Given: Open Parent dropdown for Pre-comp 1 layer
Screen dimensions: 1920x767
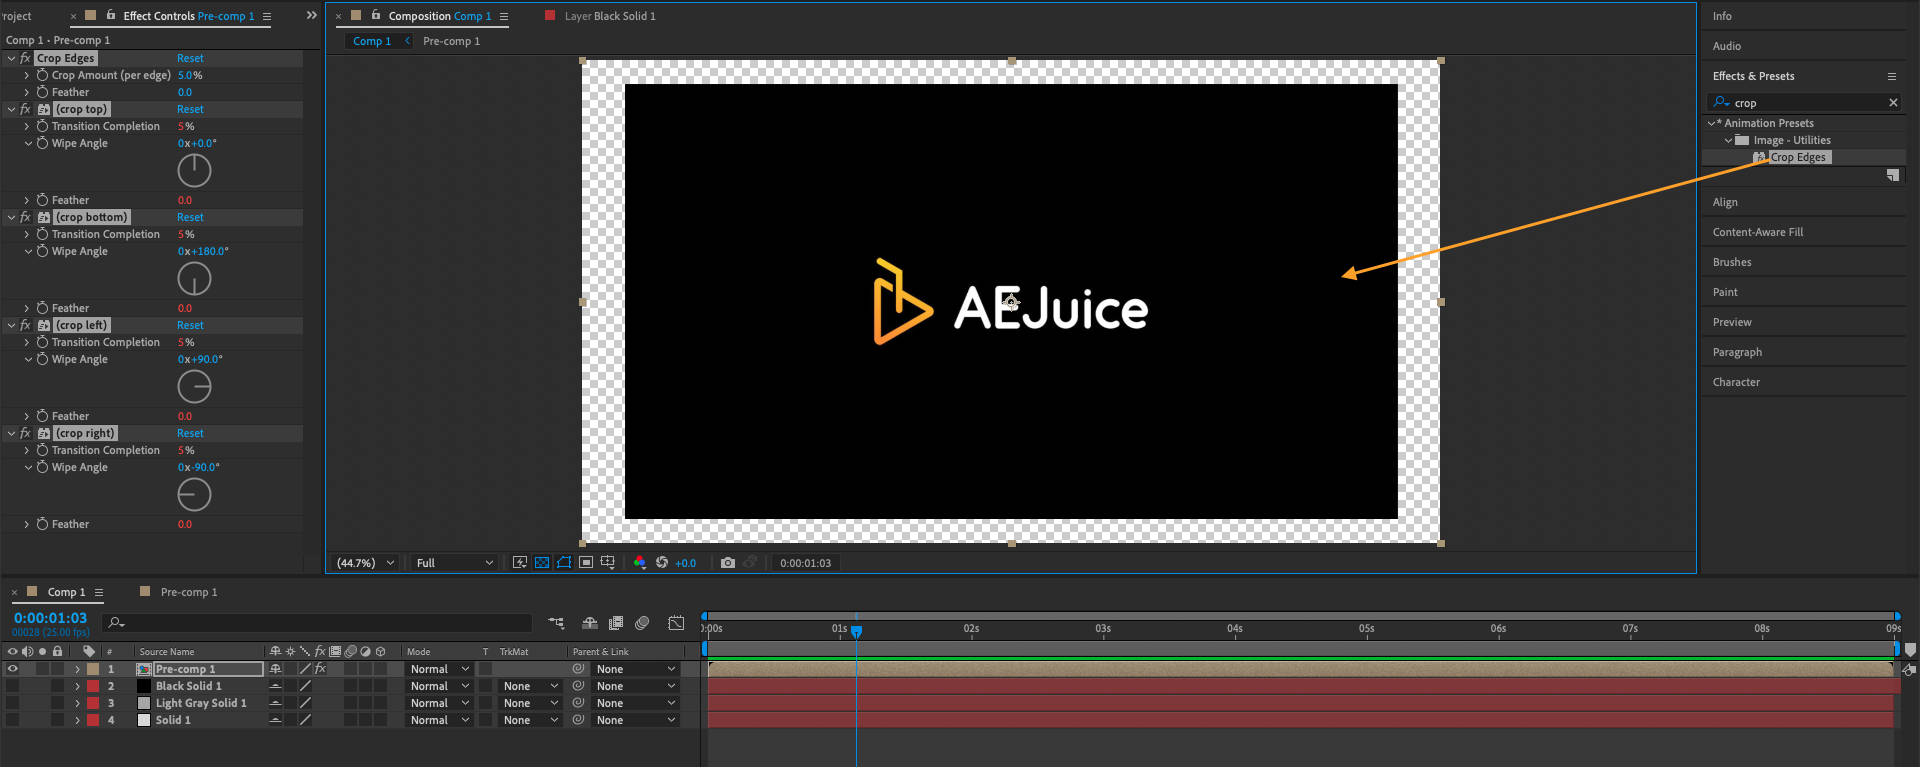Looking at the screenshot, I should pyautogui.click(x=636, y=669).
